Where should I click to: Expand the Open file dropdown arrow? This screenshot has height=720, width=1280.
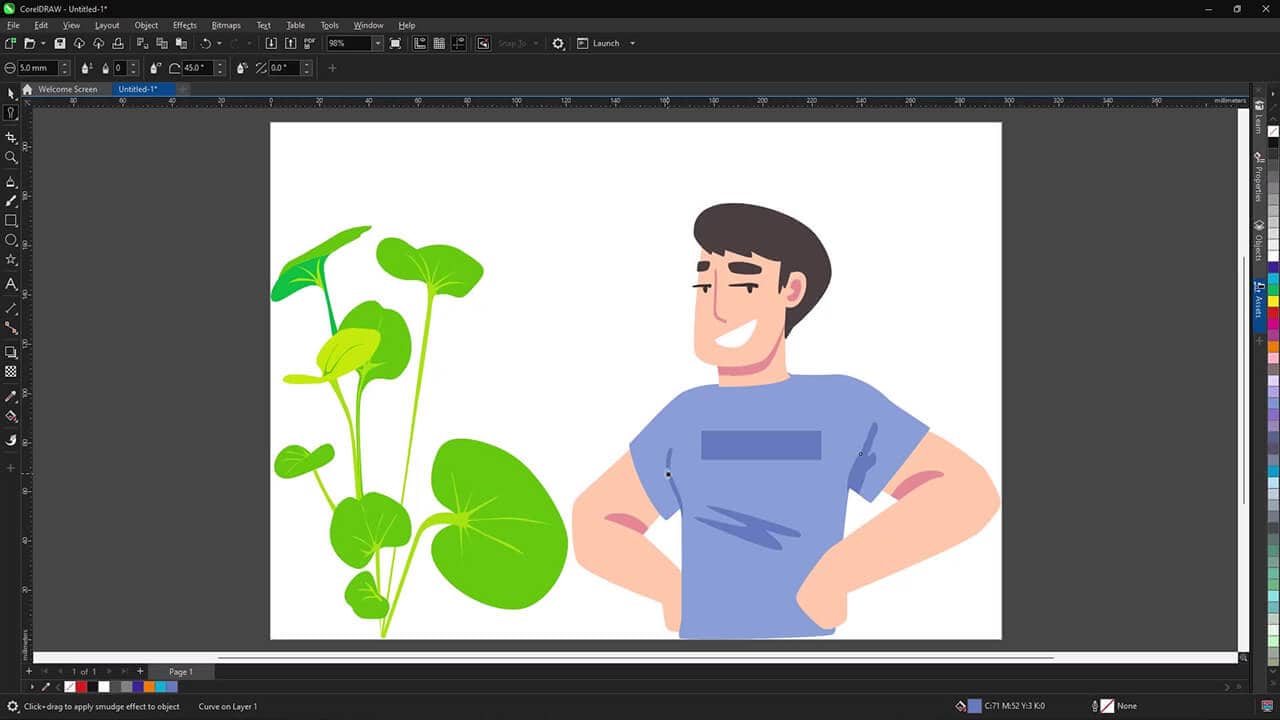[43, 44]
